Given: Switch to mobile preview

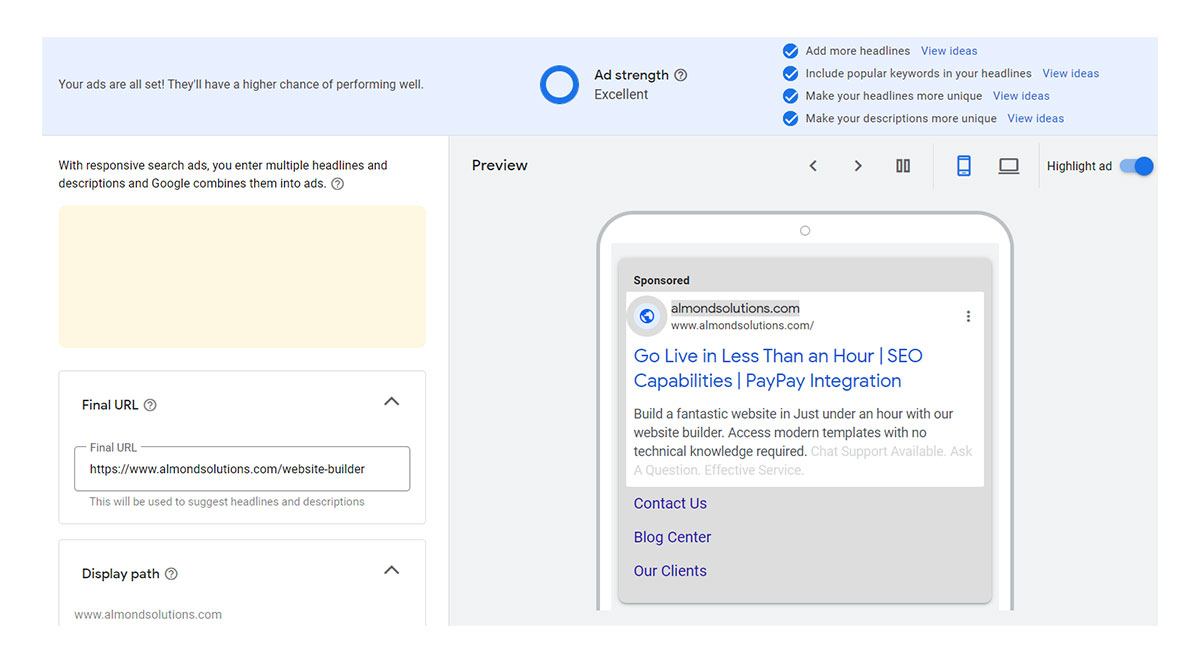Looking at the screenshot, I should 964,166.
